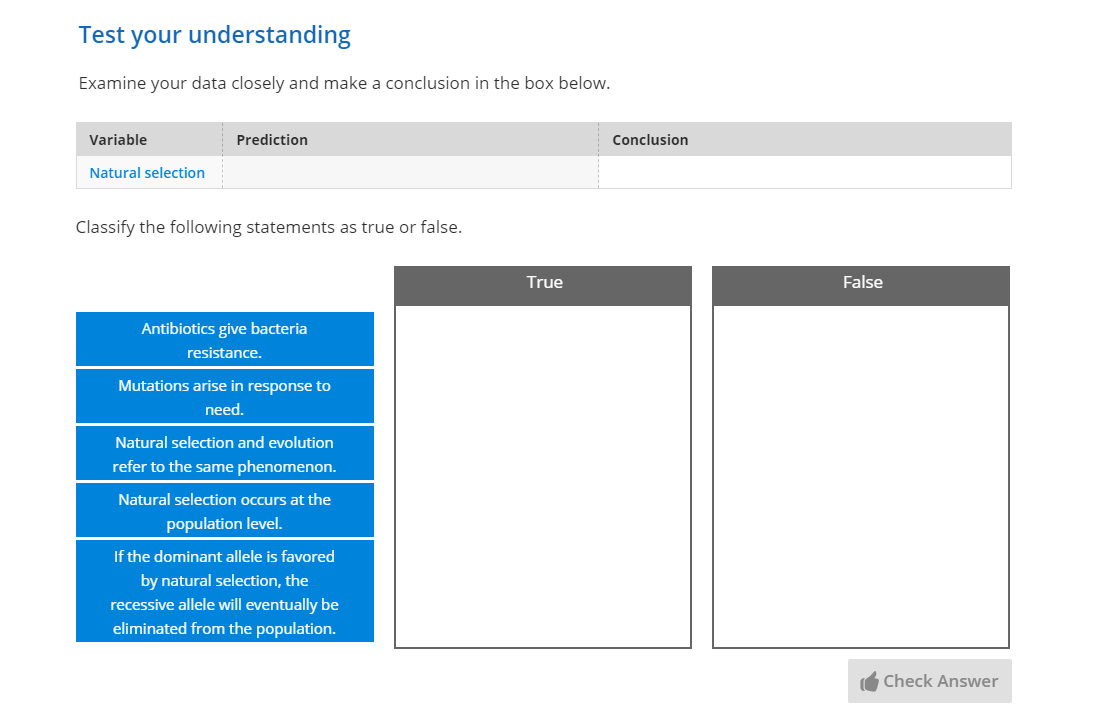Screen dimensions: 1094x722
Task: Click the True column header
Action: [x=543, y=283]
